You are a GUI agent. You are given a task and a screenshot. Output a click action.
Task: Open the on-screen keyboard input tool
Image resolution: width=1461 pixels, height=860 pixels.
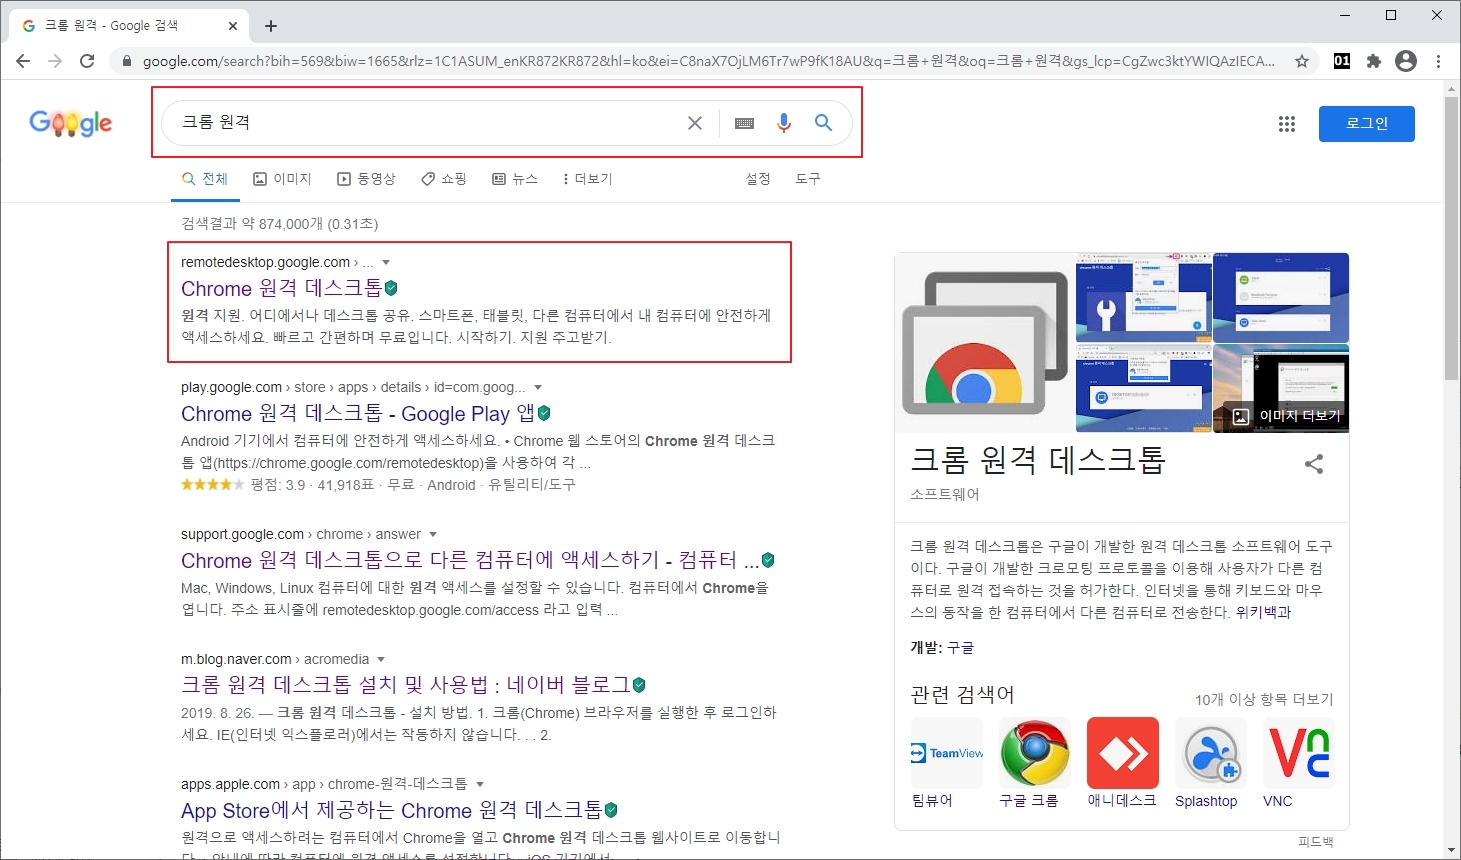[x=744, y=123]
